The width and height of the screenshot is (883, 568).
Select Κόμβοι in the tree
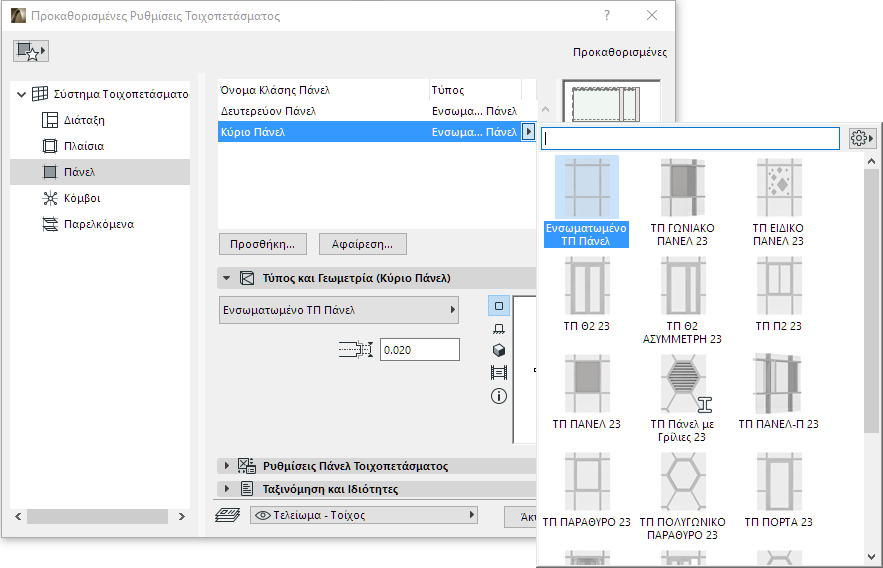point(82,198)
